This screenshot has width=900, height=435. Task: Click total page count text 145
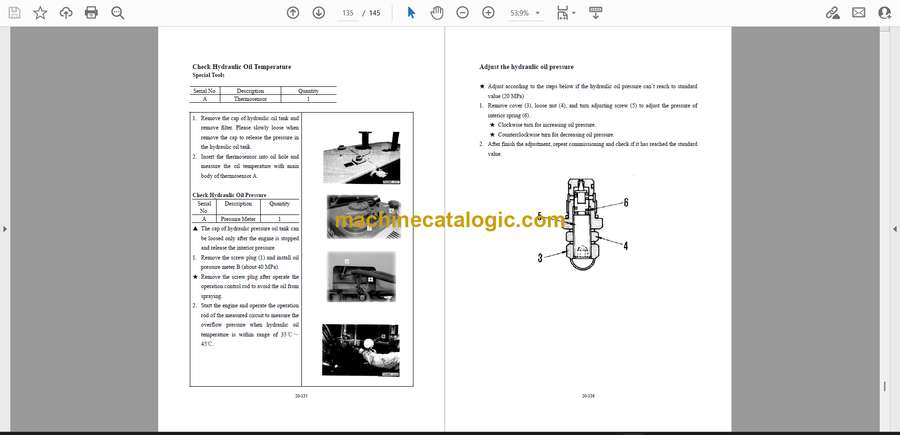375,13
